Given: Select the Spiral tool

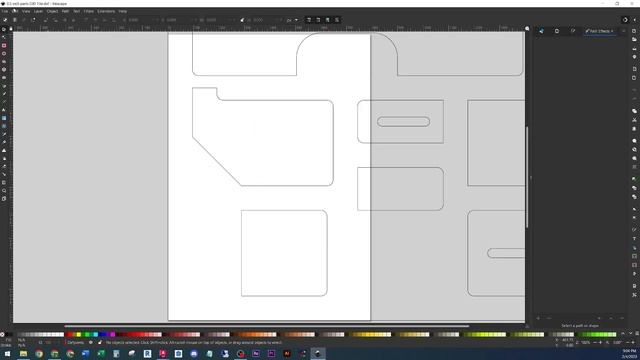Looking at the screenshot, I should (x=4, y=78).
